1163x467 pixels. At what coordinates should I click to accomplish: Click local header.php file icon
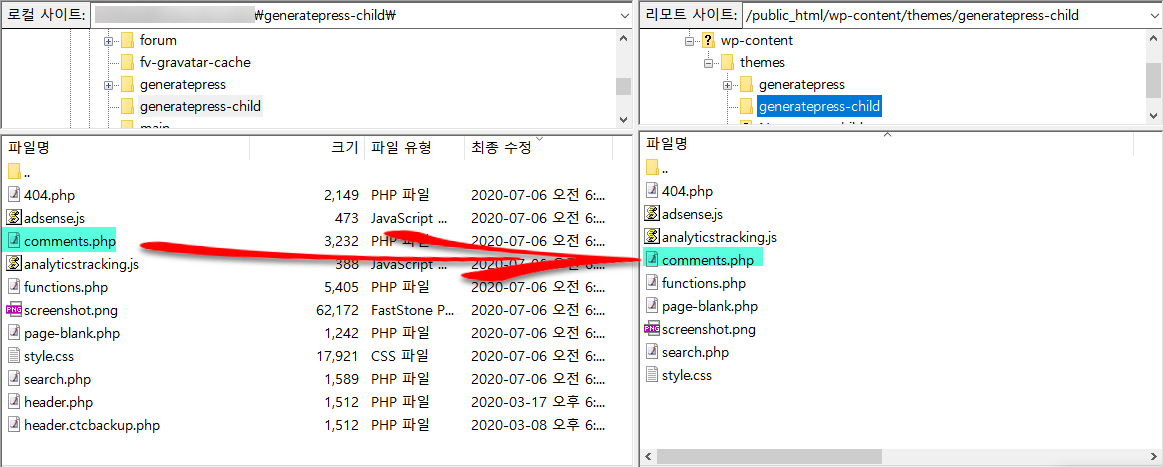[x=14, y=402]
